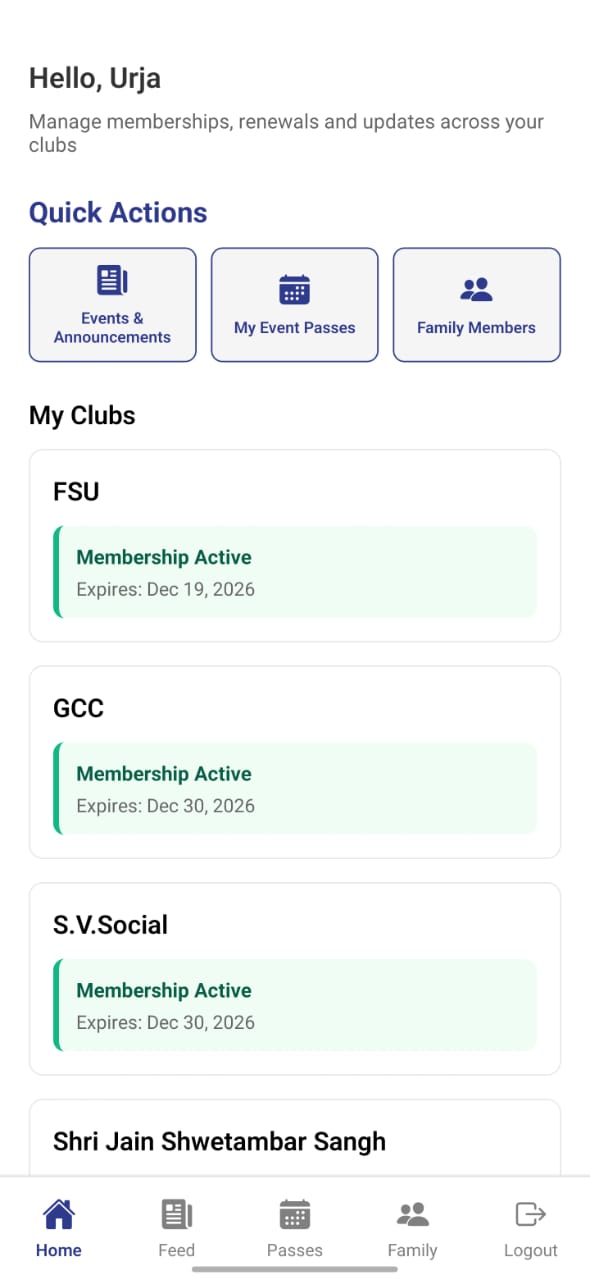
Task: Select the Family icon in the bottom bar
Action: (412, 1213)
